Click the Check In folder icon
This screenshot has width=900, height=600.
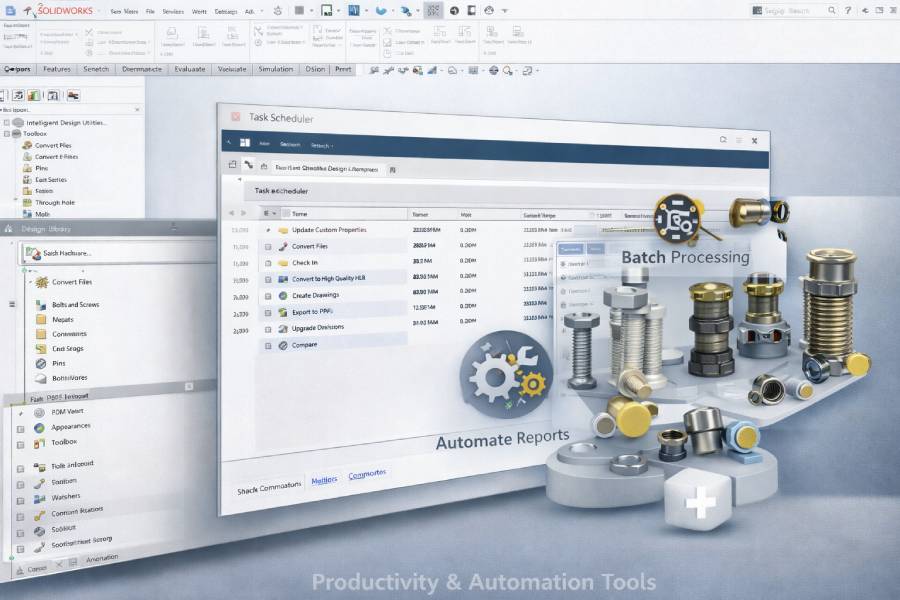point(283,263)
